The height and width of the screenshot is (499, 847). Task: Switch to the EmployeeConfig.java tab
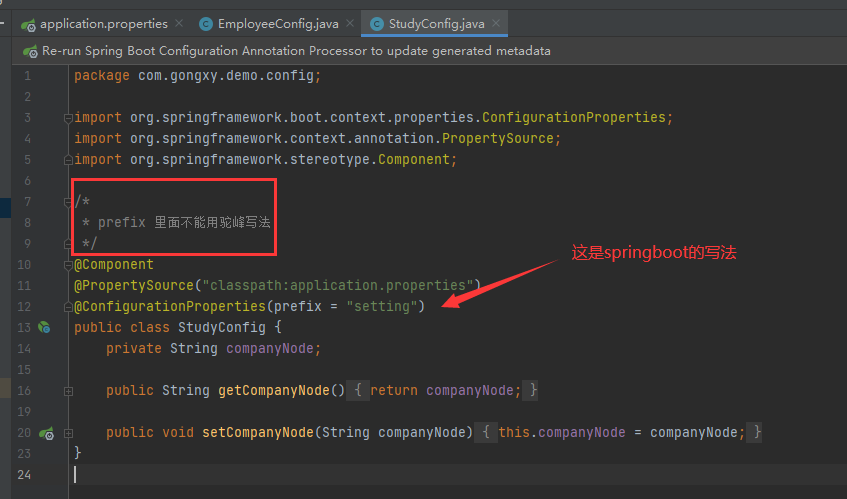278,24
